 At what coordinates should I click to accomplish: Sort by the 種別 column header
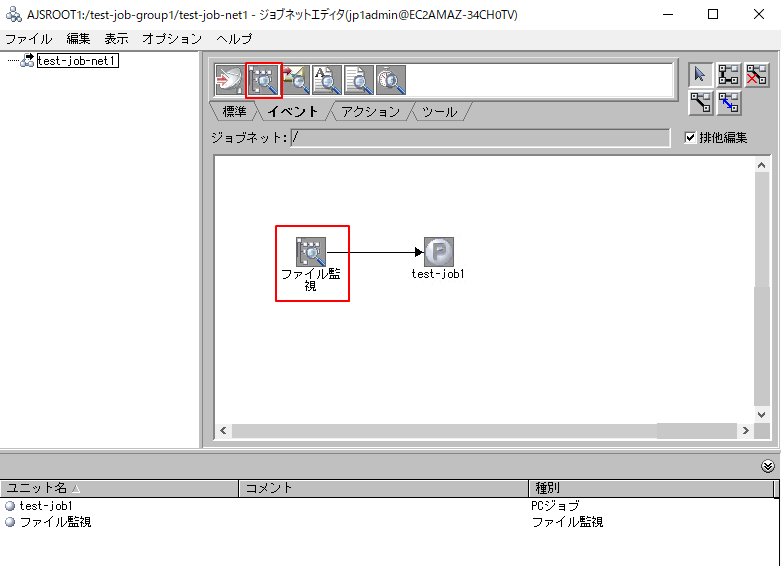pyautogui.click(x=651, y=488)
